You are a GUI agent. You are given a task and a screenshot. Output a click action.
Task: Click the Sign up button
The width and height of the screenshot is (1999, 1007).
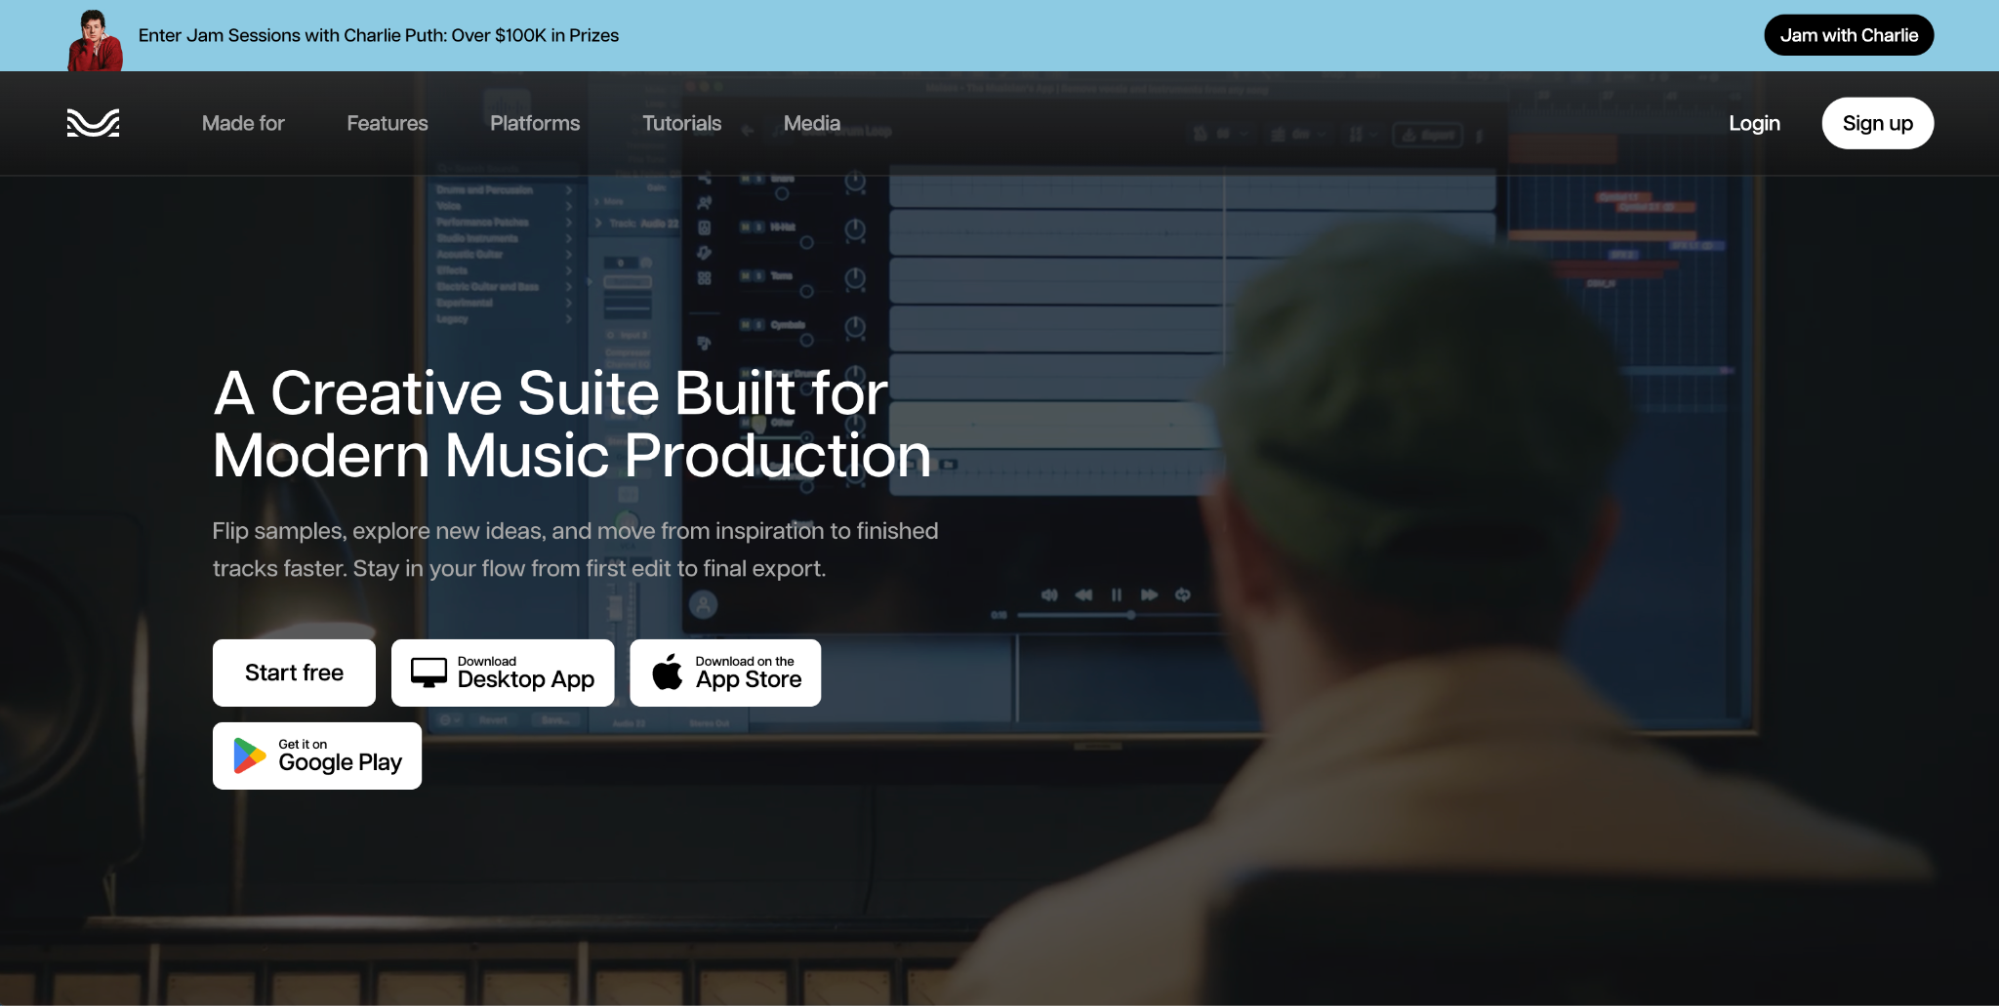1877,123
